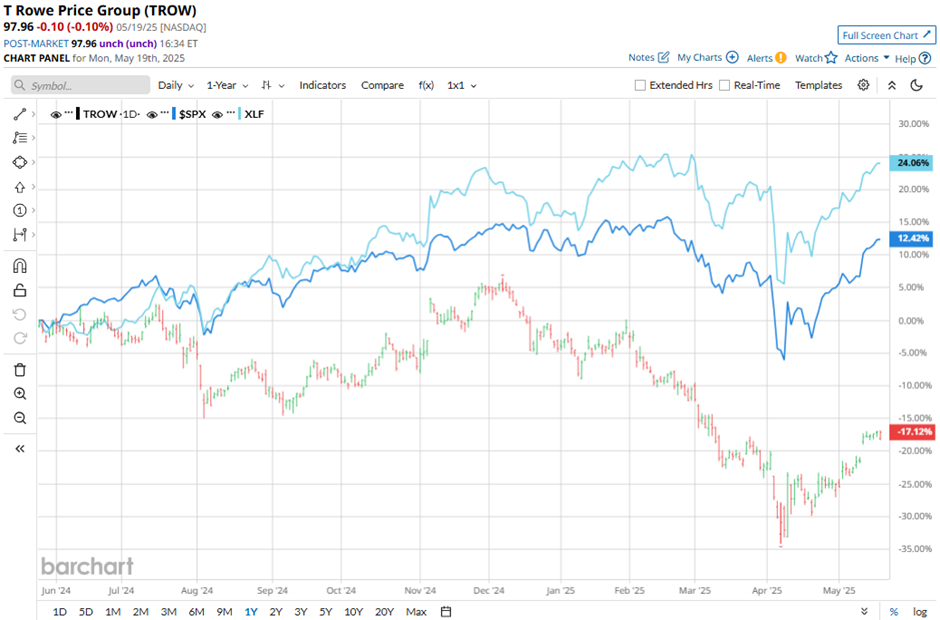Open the Daily frequency dropdown

point(175,85)
